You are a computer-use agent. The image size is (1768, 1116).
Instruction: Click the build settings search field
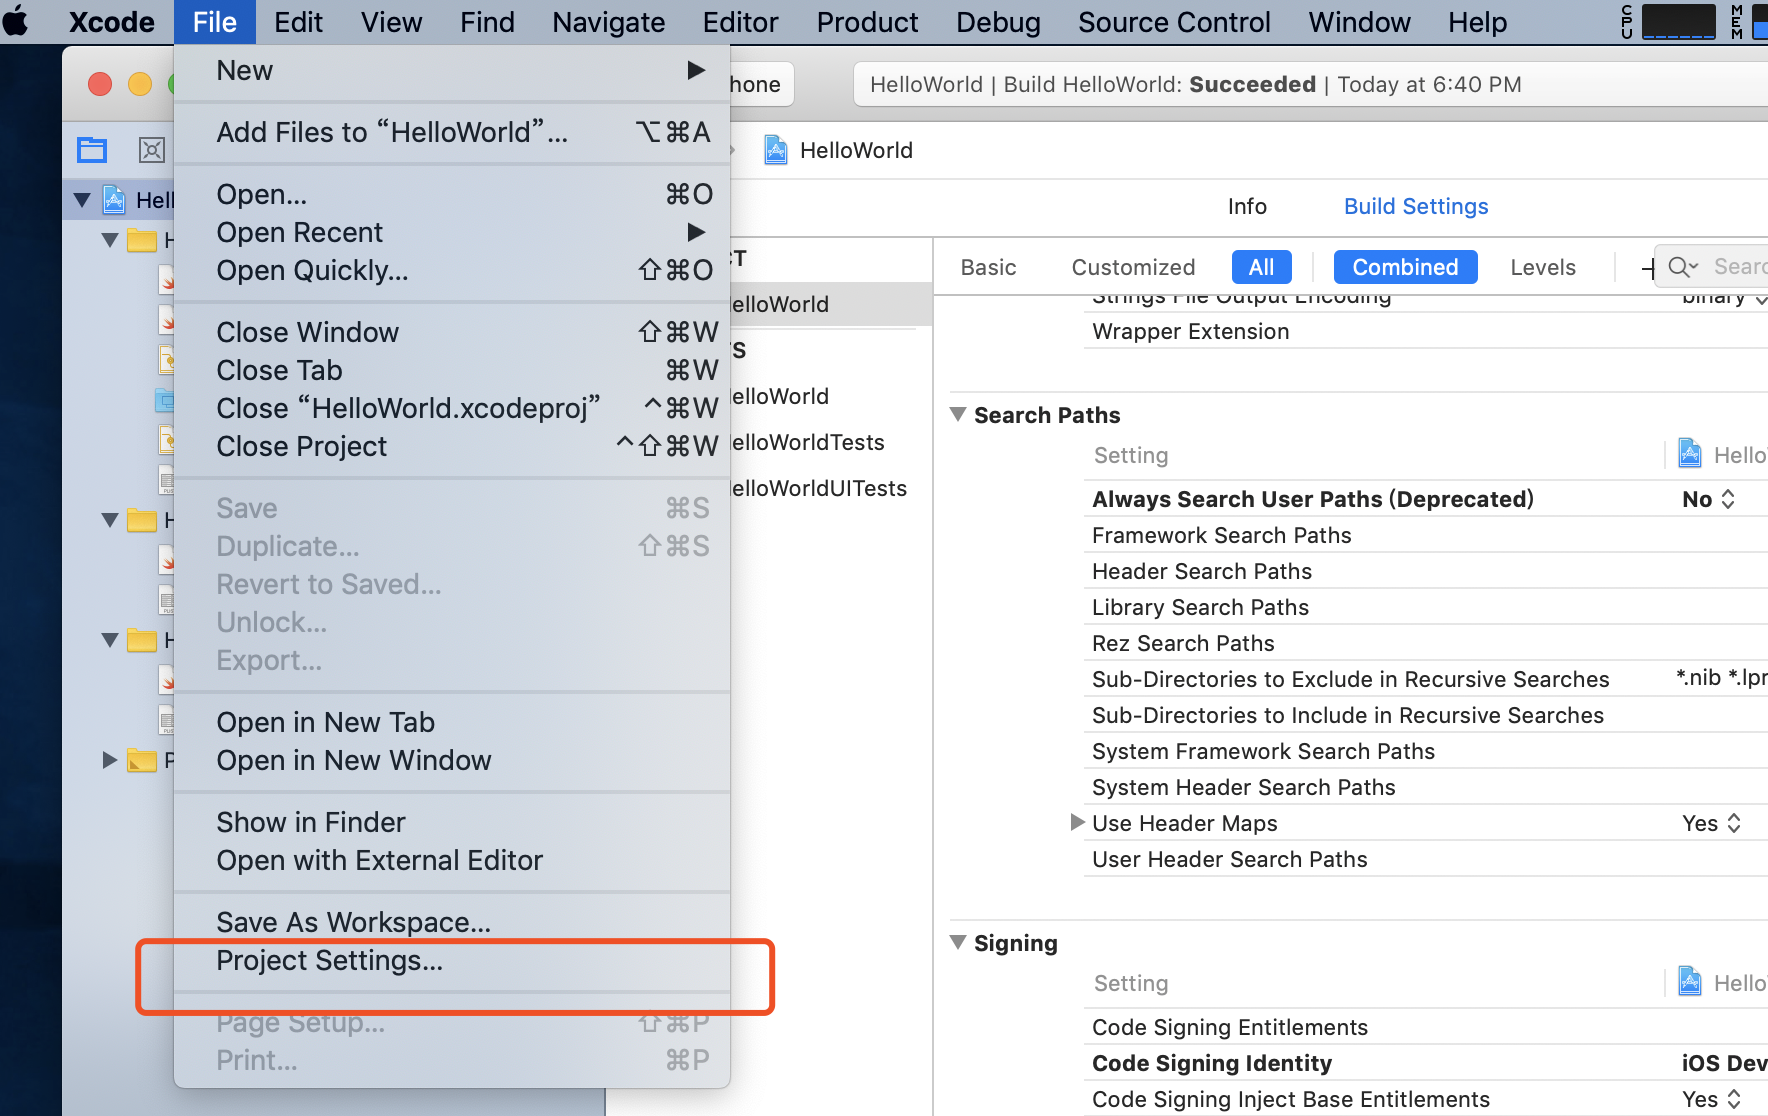pyautogui.click(x=1712, y=266)
